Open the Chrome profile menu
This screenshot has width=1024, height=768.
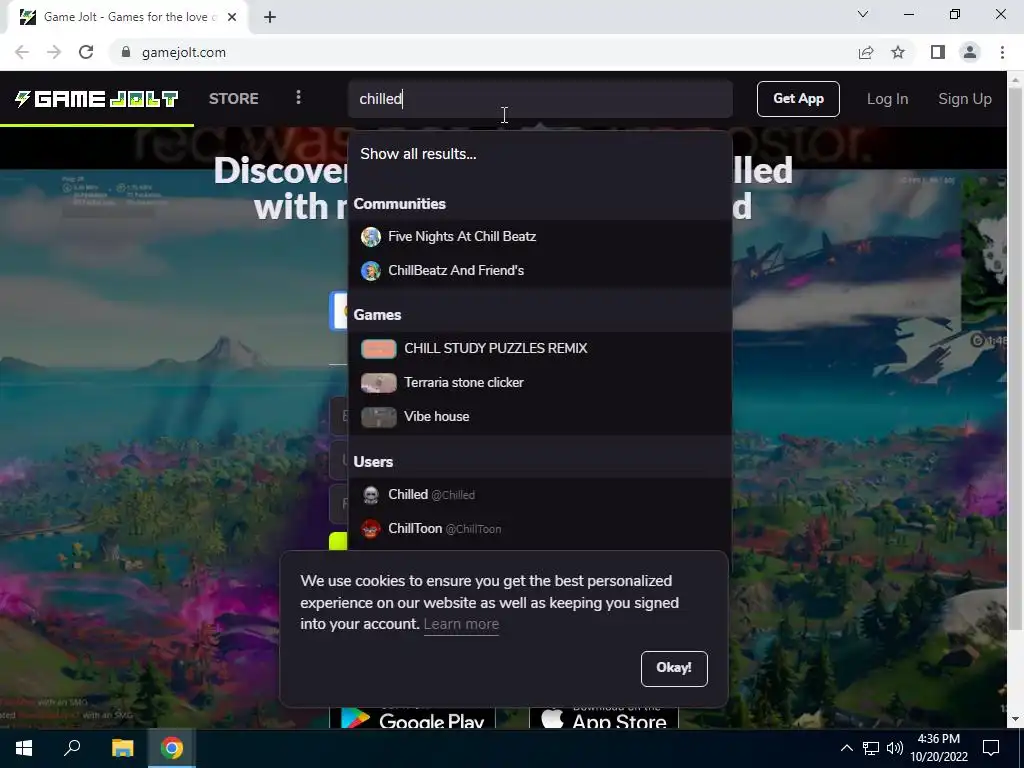pos(970,52)
